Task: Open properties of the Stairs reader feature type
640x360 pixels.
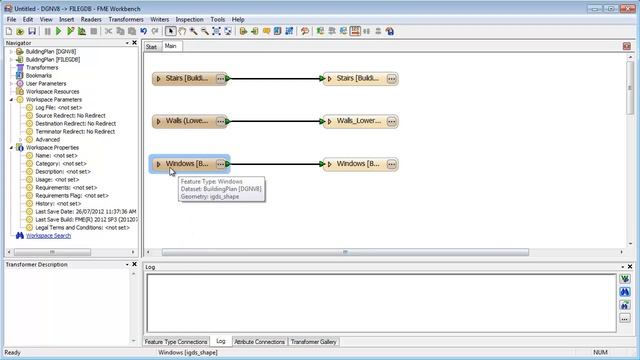Action: pyautogui.click(x=220, y=79)
